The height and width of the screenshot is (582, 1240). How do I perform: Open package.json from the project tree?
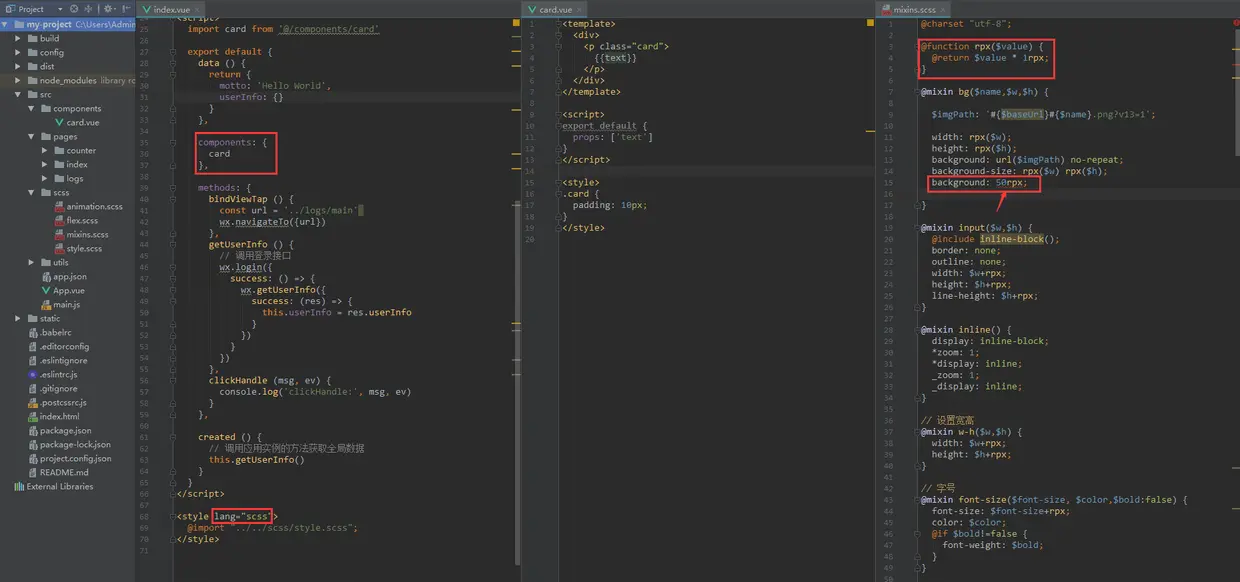(65, 430)
